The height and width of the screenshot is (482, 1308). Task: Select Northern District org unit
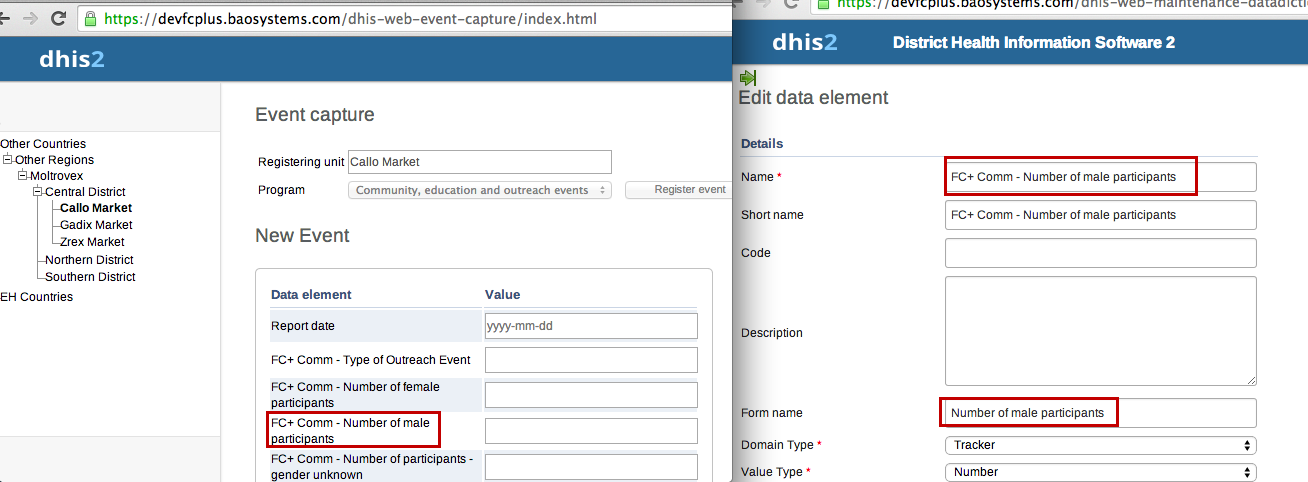89,260
